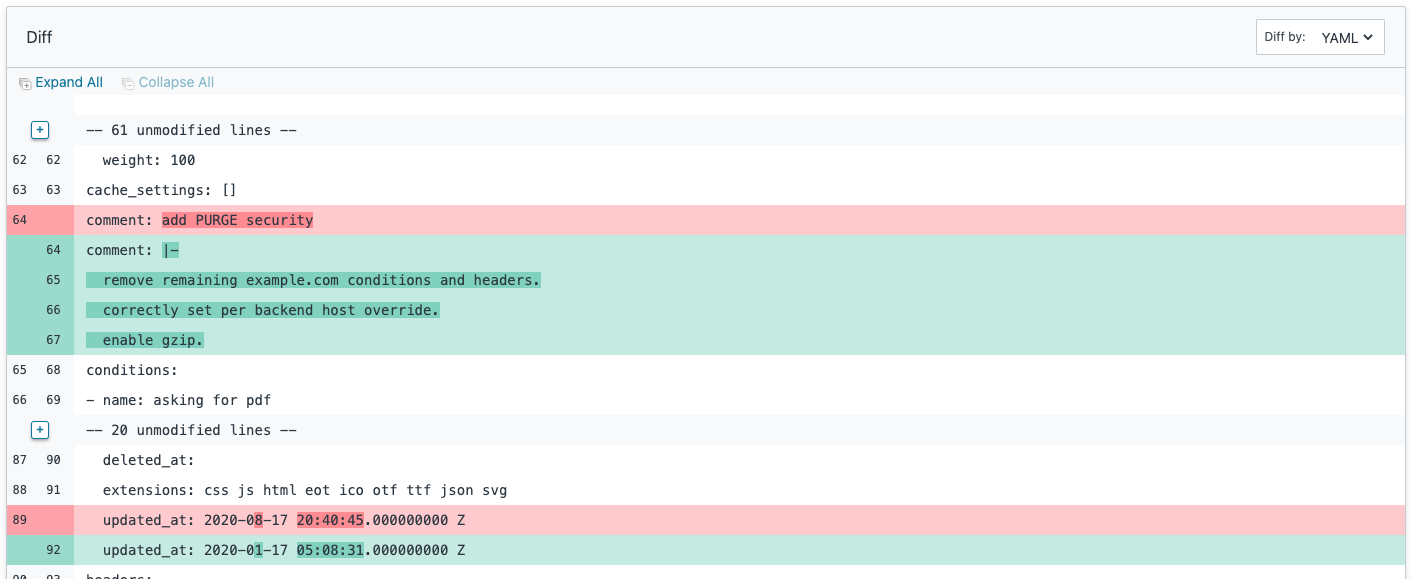Image resolution: width=1416 pixels, height=579 pixels.
Task: Click the Diff panel header title
Action: [38, 37]
